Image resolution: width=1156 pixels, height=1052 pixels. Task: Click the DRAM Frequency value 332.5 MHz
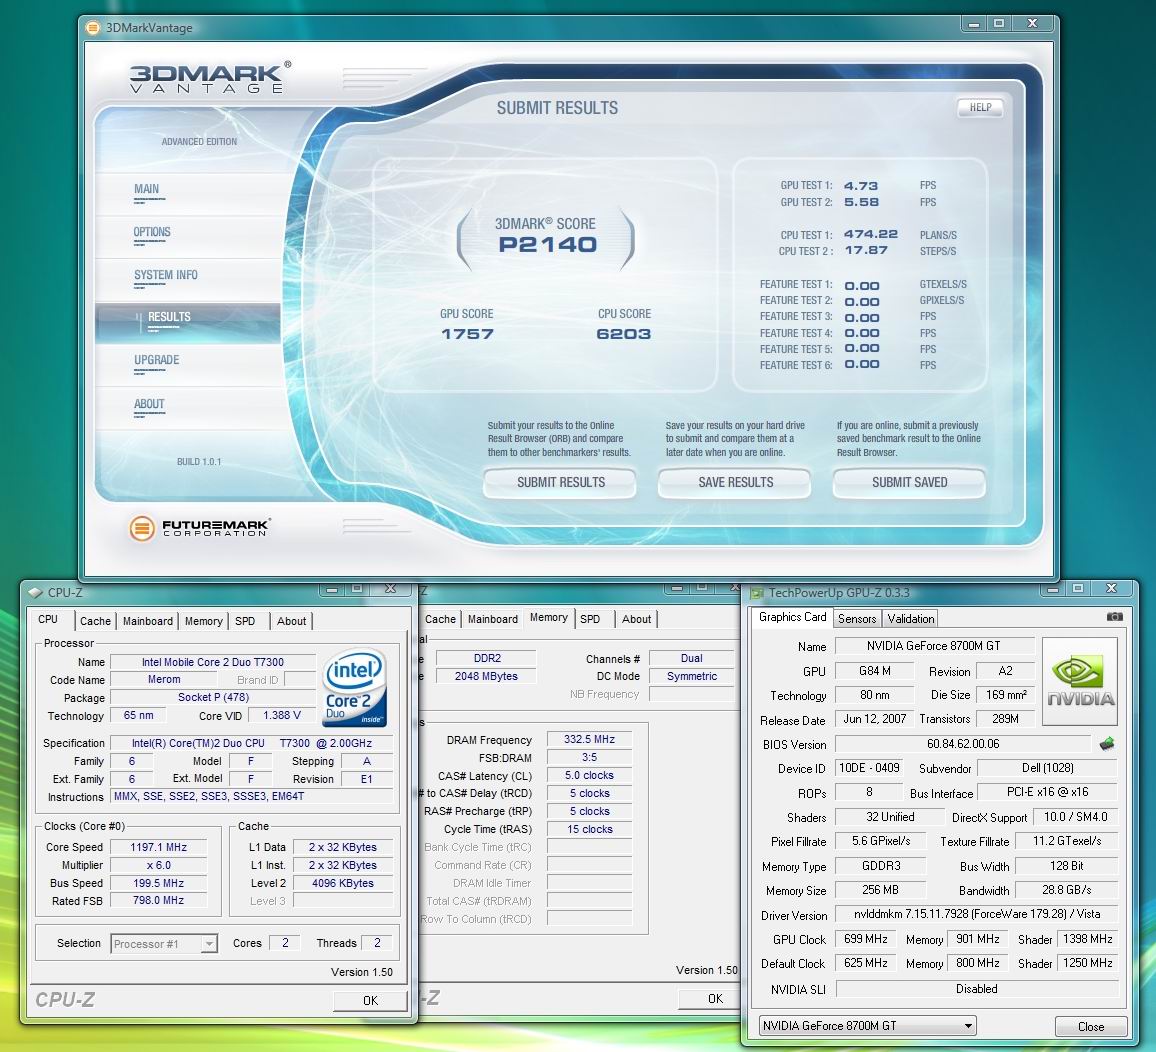(589, 739)
